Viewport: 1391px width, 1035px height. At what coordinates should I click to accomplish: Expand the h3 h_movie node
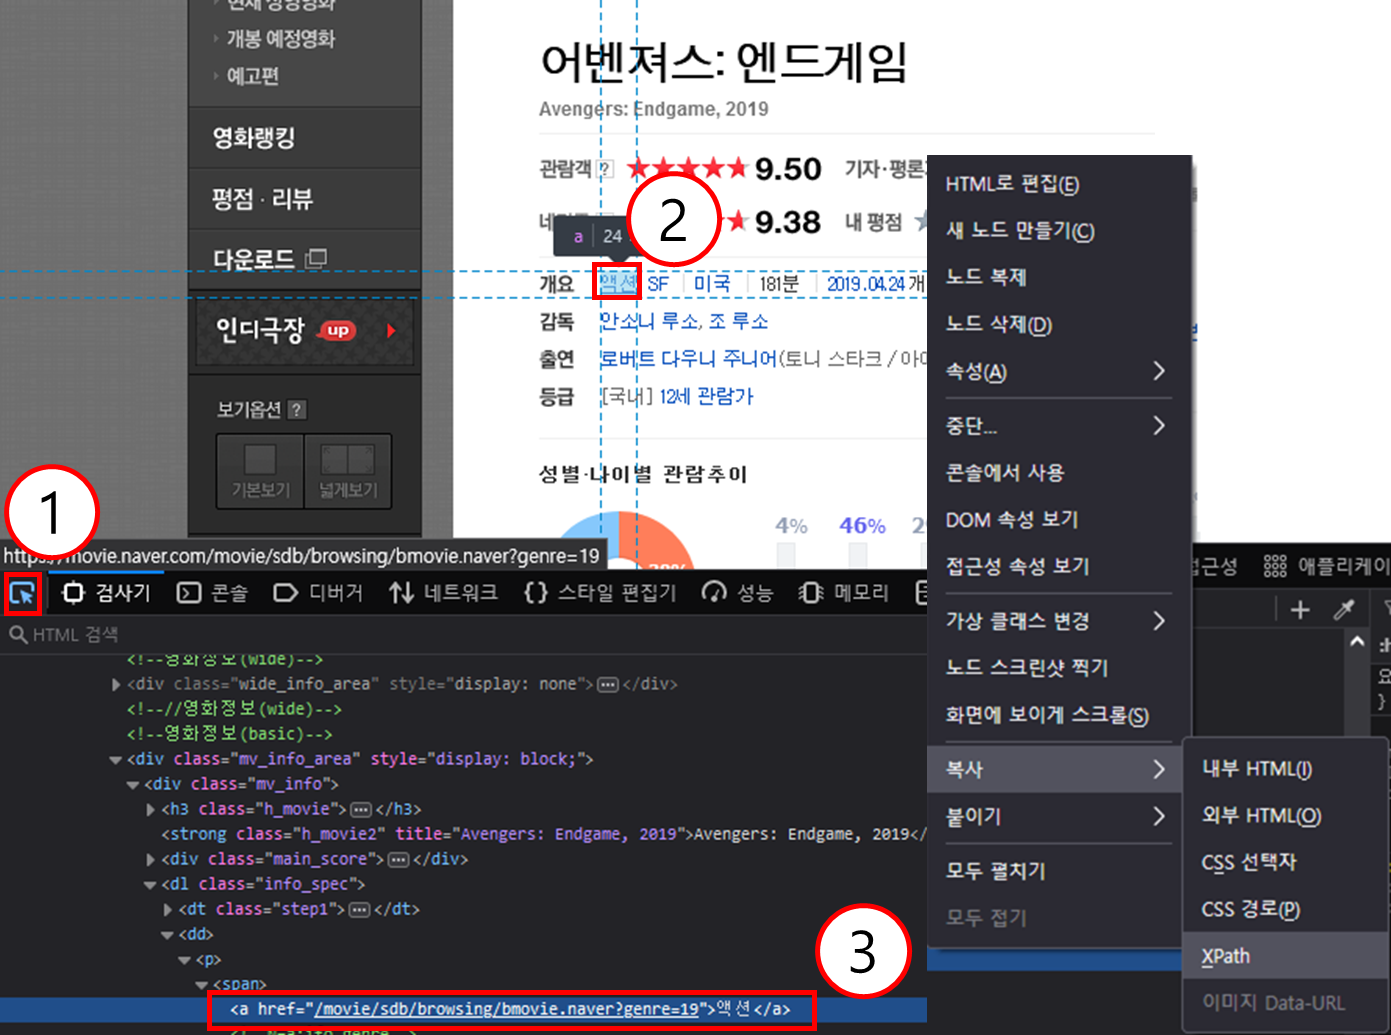(x=151, y=810)
